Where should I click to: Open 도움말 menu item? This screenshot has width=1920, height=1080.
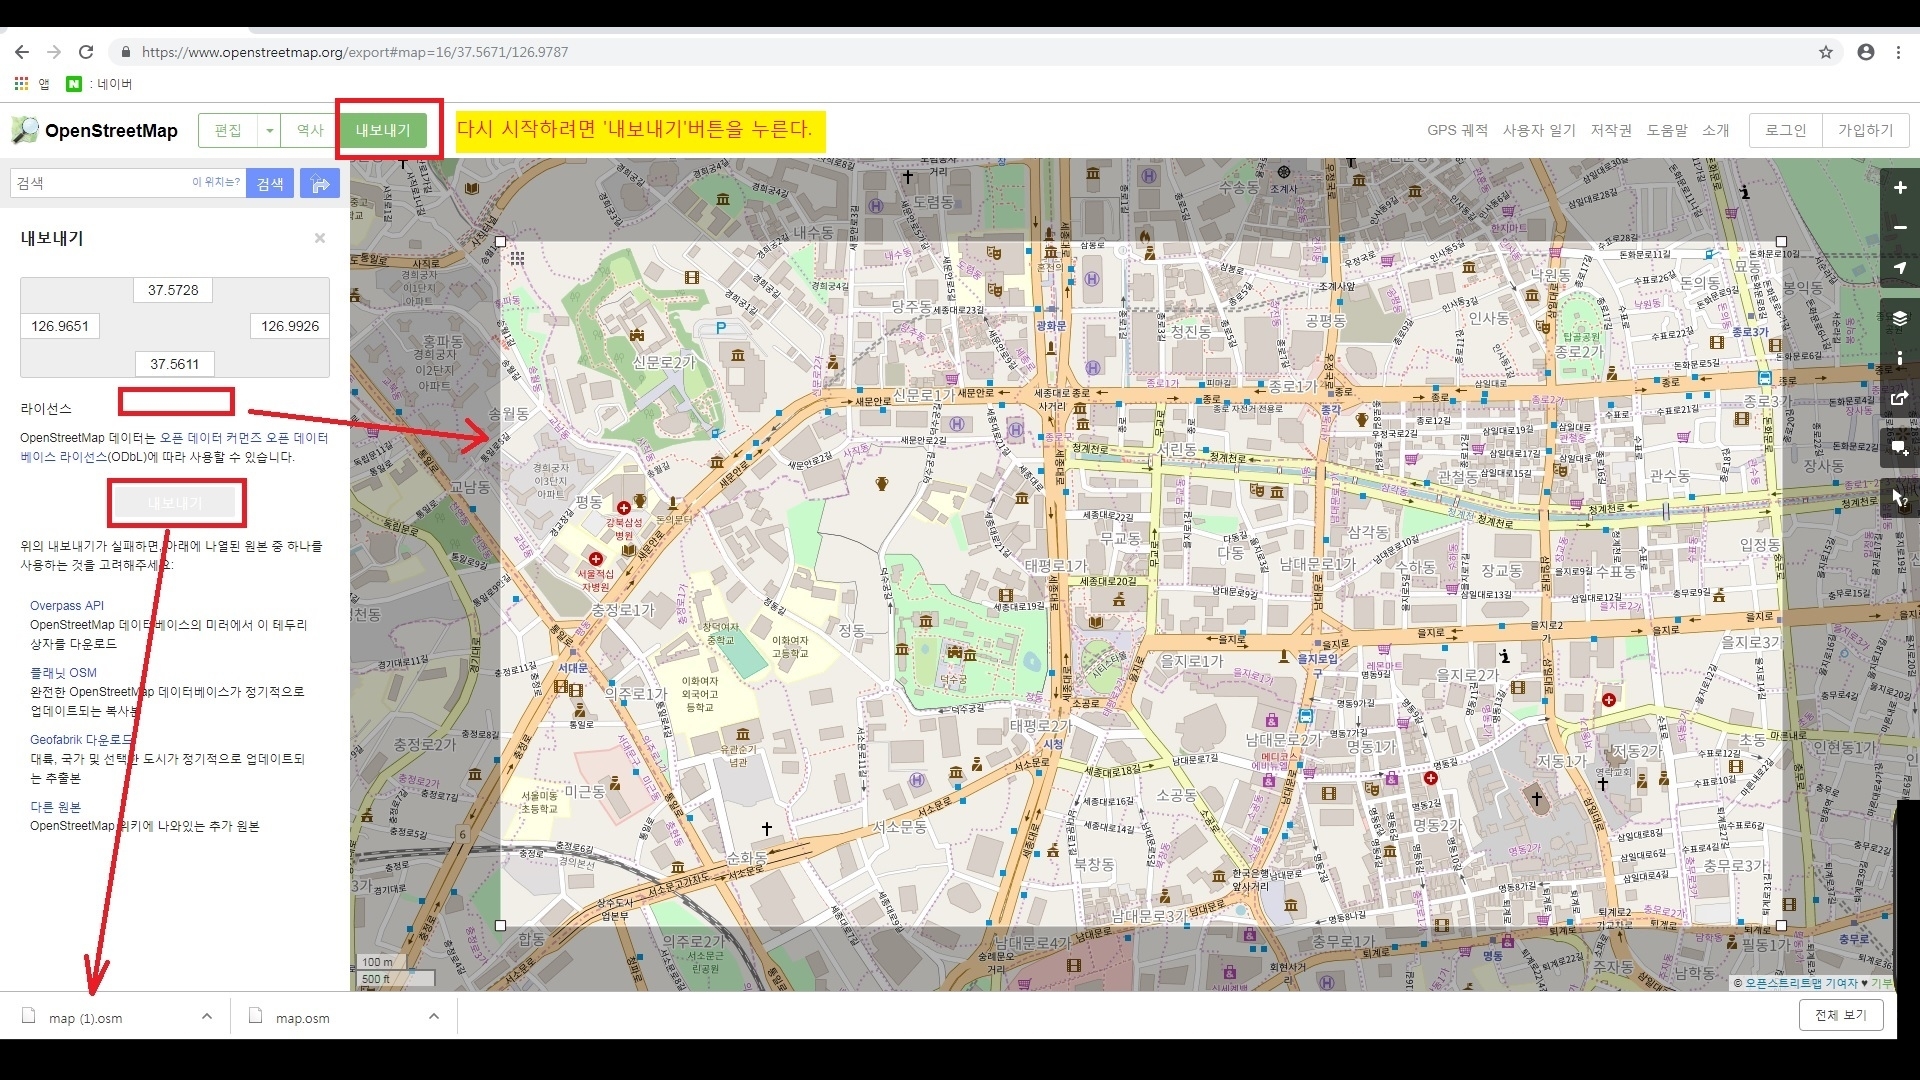click(x=1667, y=130)
